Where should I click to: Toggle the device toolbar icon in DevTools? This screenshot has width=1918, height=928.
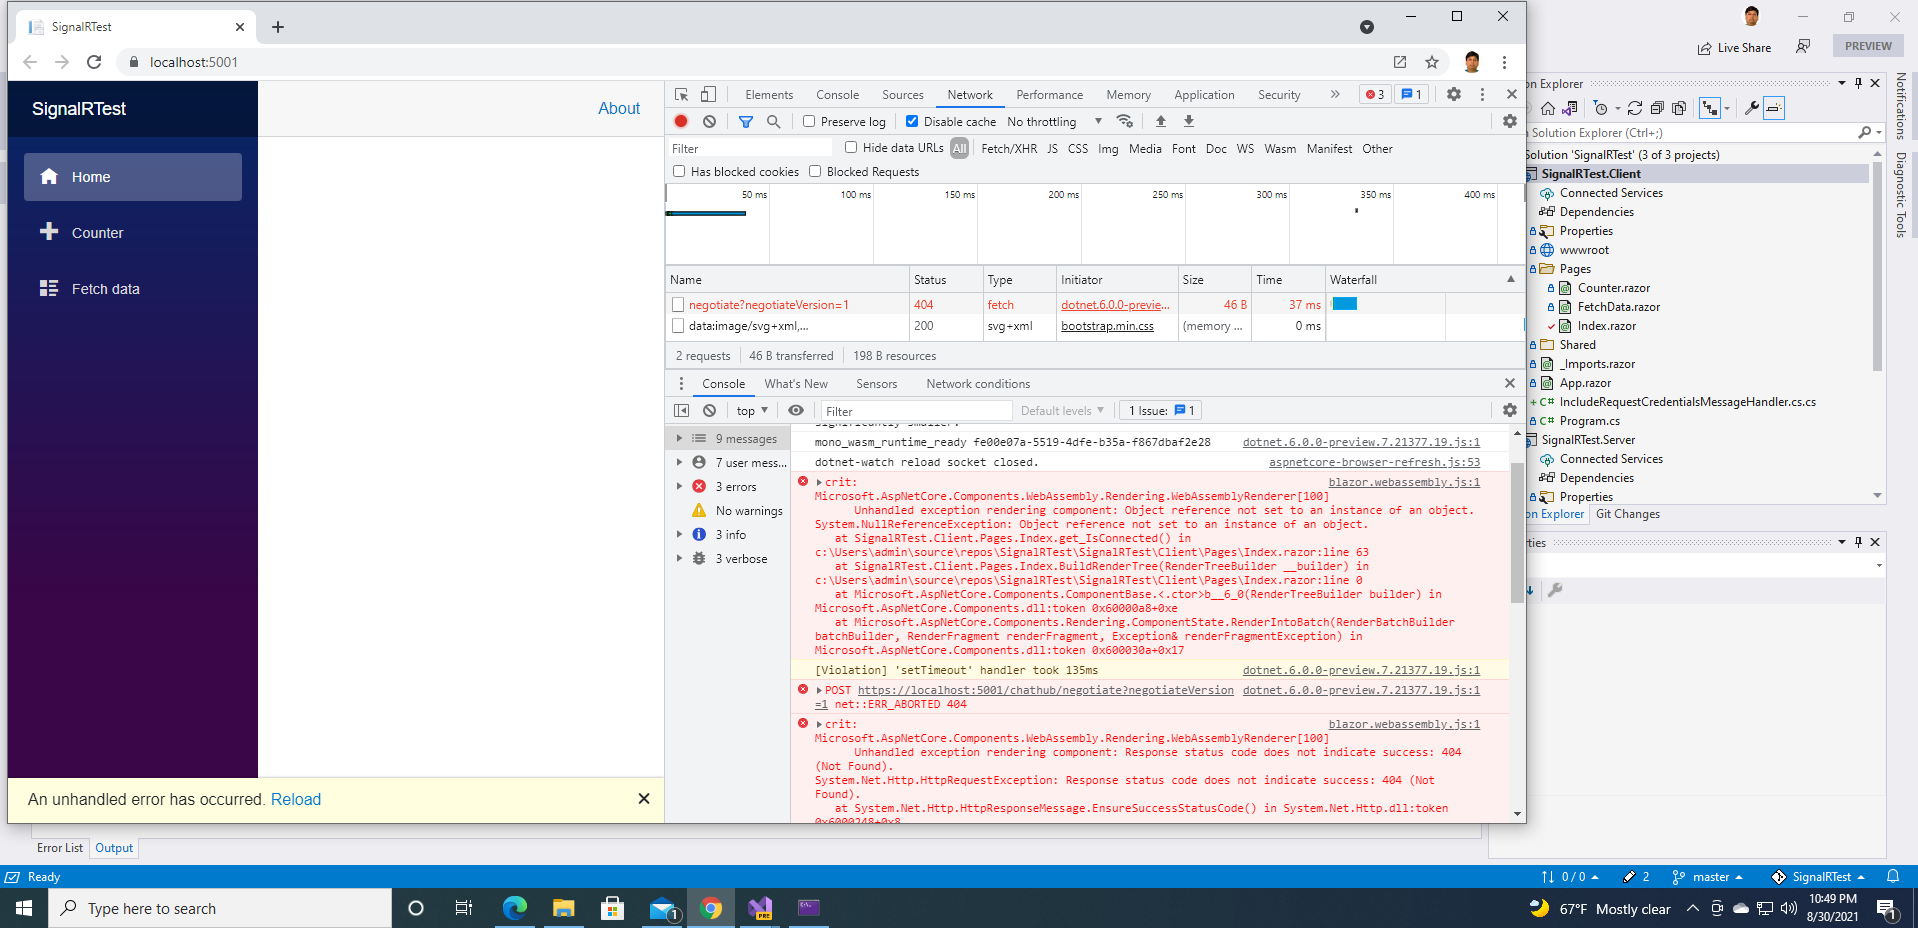[x=708, y=94]
